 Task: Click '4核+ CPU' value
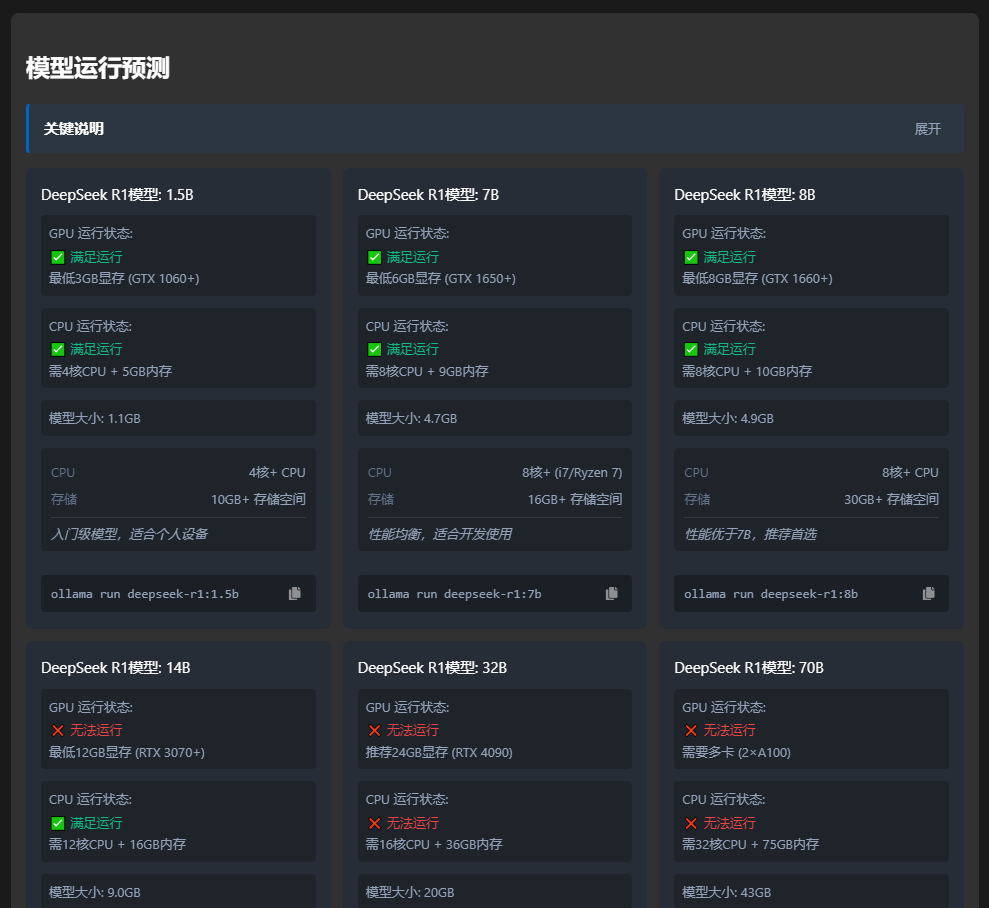tap(277, 473)
